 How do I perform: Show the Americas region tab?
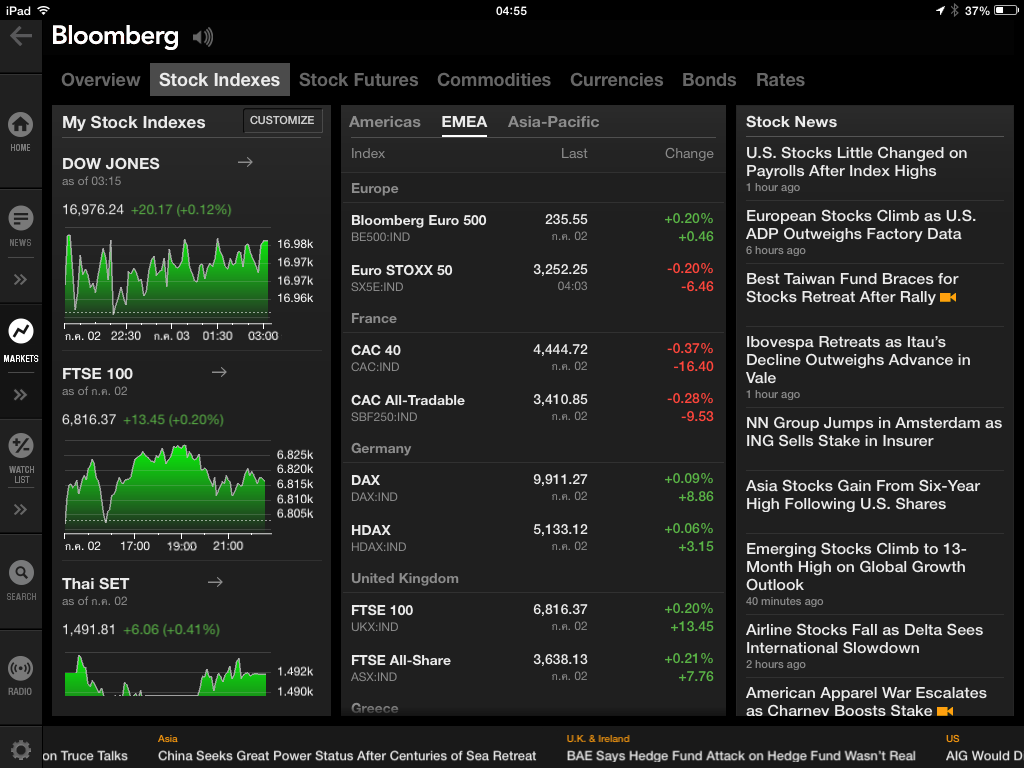click(x=385, y=122)
